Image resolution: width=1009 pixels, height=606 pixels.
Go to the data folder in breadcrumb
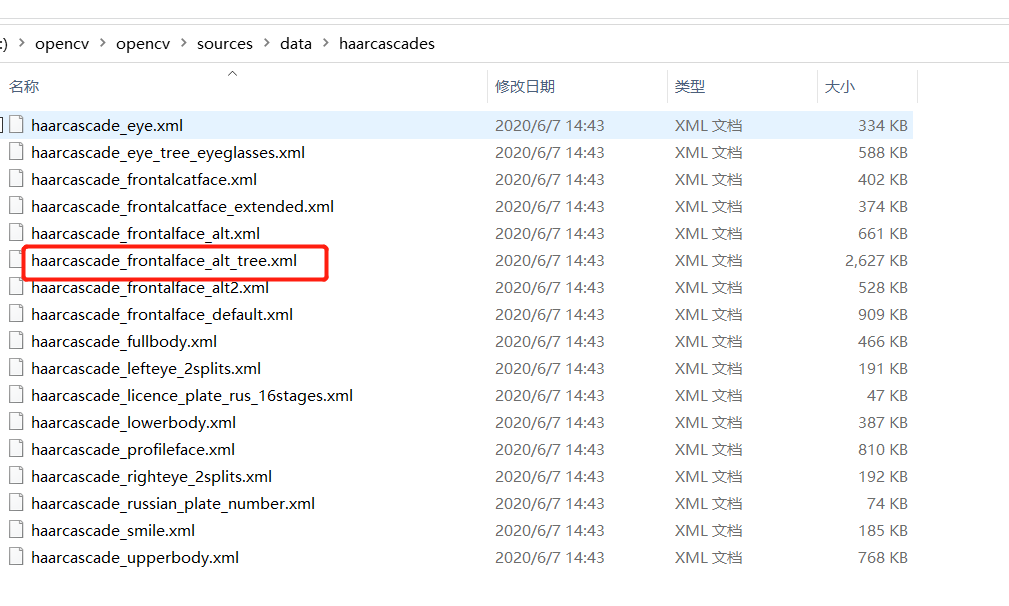pos(296,44)
